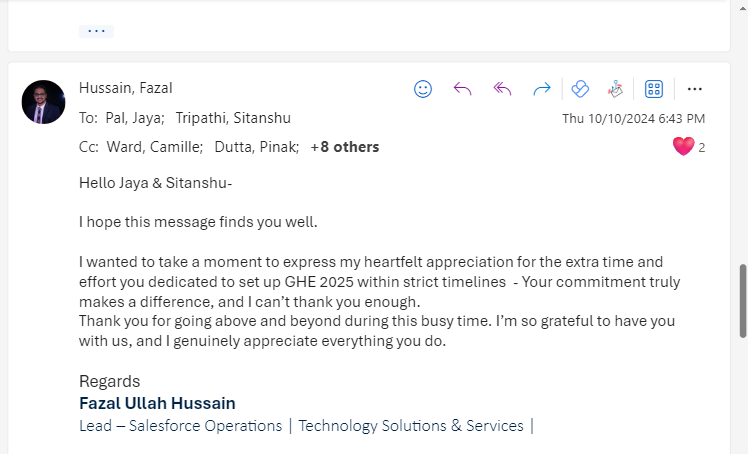Viewport: 748px width, 454px height.
Task: Click the vertical scrollbar thumb
Action: [743, 301]
